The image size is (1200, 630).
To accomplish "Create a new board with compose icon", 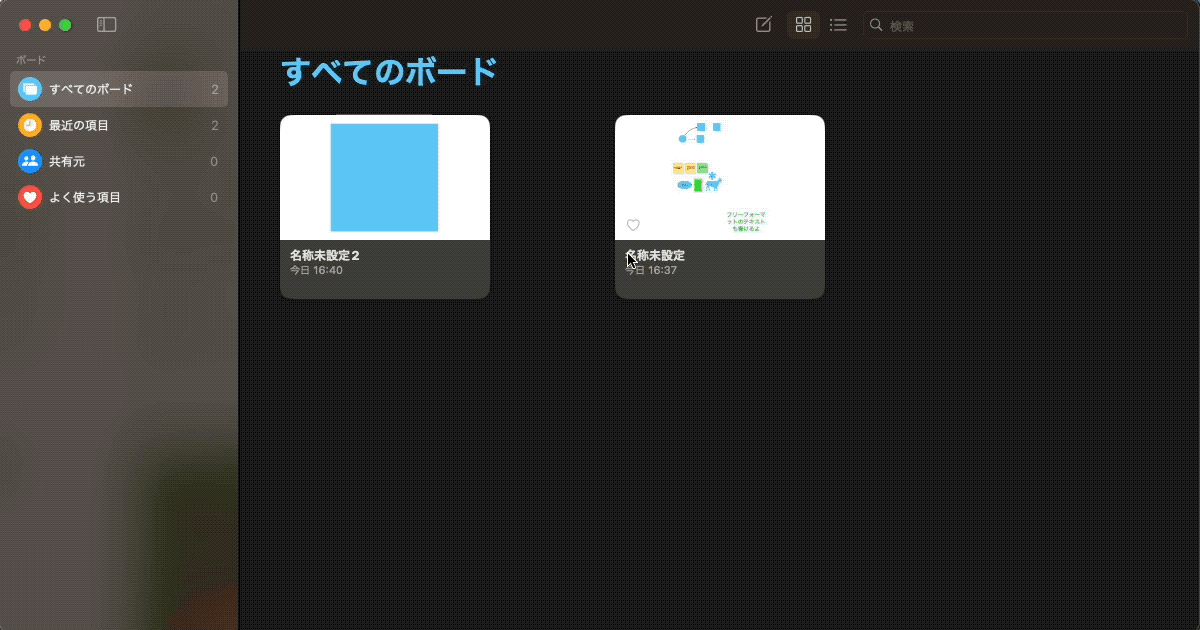I will click(x=763, y=25).
